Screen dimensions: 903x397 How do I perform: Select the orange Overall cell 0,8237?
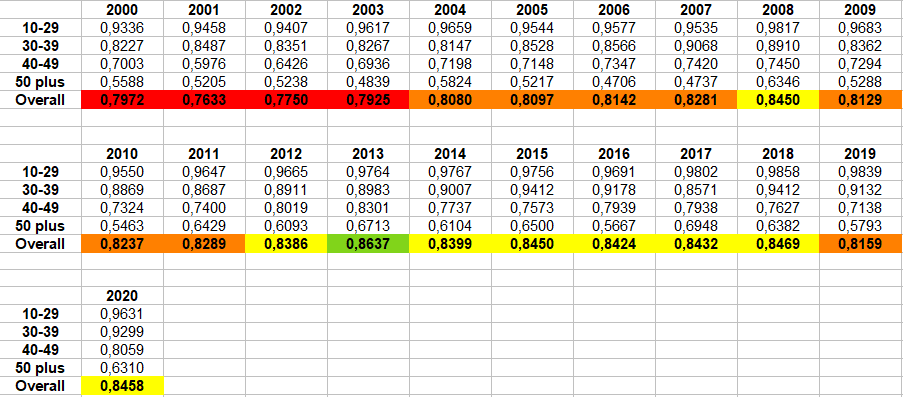(x=122, y=244)
